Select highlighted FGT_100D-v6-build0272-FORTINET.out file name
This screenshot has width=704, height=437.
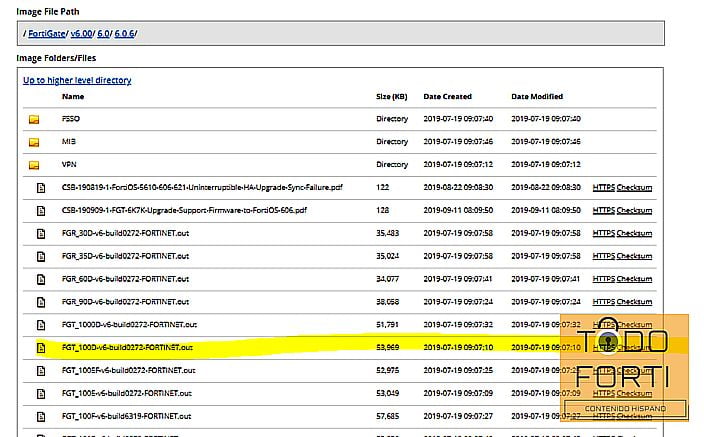tap(127, 347)
